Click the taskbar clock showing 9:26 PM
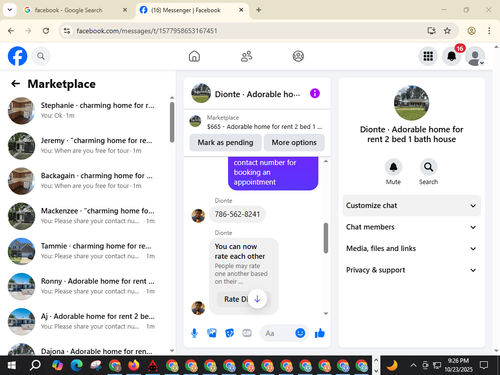Image resolution: width=500 pixels, height=375 pixels. pyautogui.click(x=459, y=365)
